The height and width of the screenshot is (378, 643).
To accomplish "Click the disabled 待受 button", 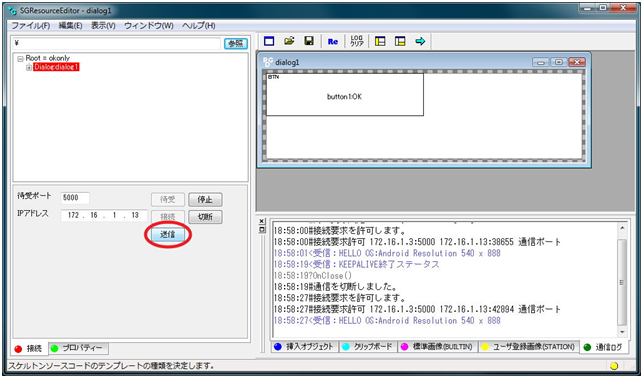I will [168, 200].
